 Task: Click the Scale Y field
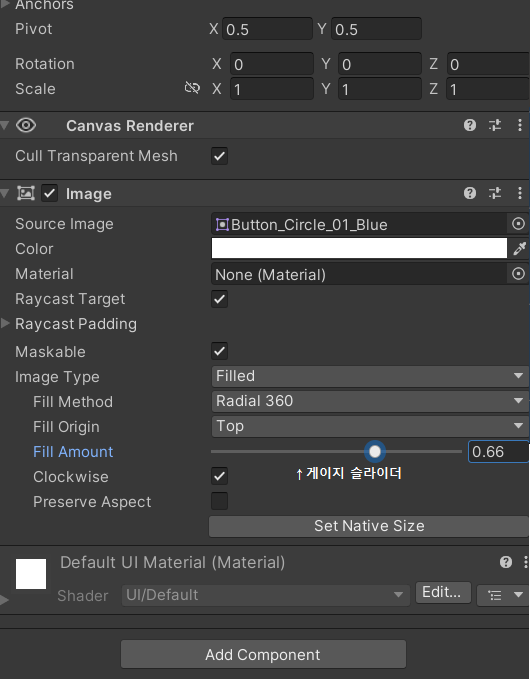(x=380, y=89)
